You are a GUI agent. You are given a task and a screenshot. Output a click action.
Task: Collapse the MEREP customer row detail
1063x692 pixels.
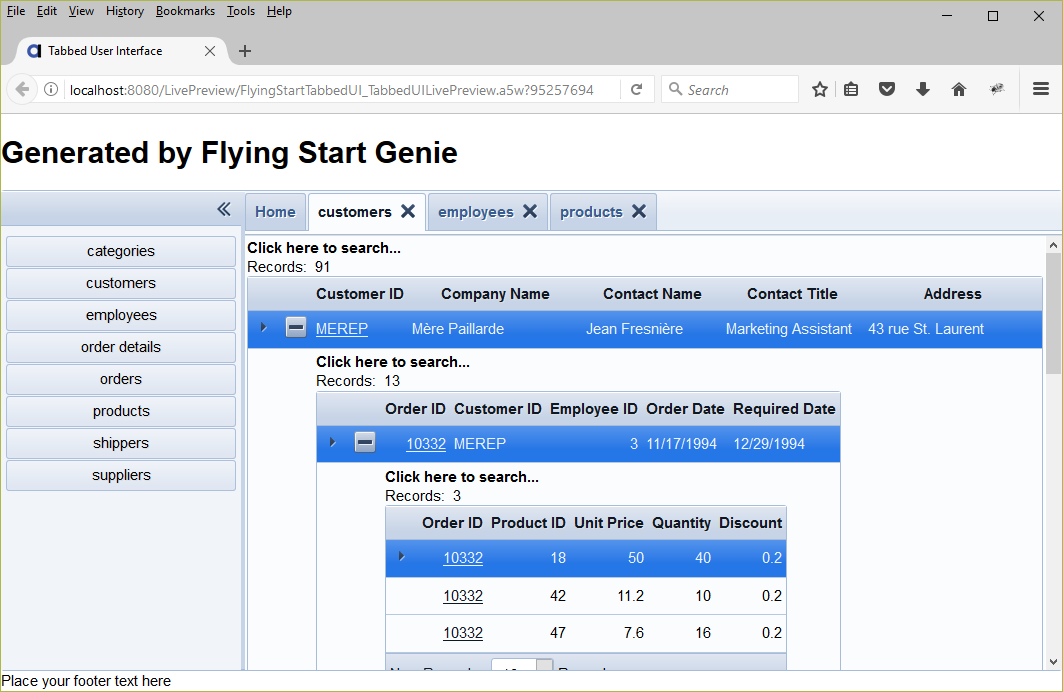click(x=296, y=328)
